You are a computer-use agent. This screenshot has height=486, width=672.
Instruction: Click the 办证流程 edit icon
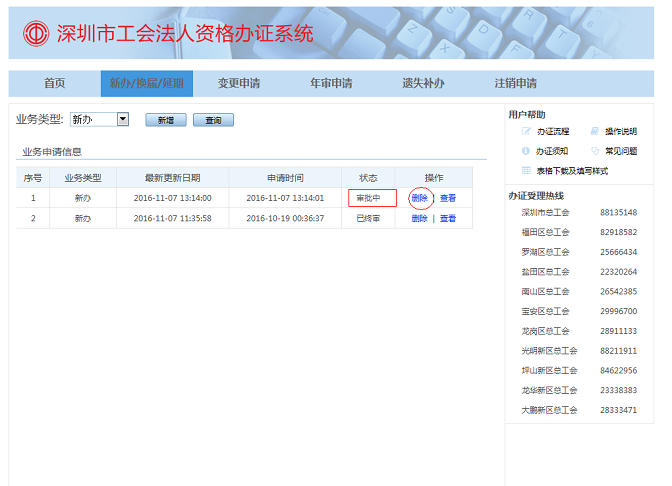coord(526,131)
